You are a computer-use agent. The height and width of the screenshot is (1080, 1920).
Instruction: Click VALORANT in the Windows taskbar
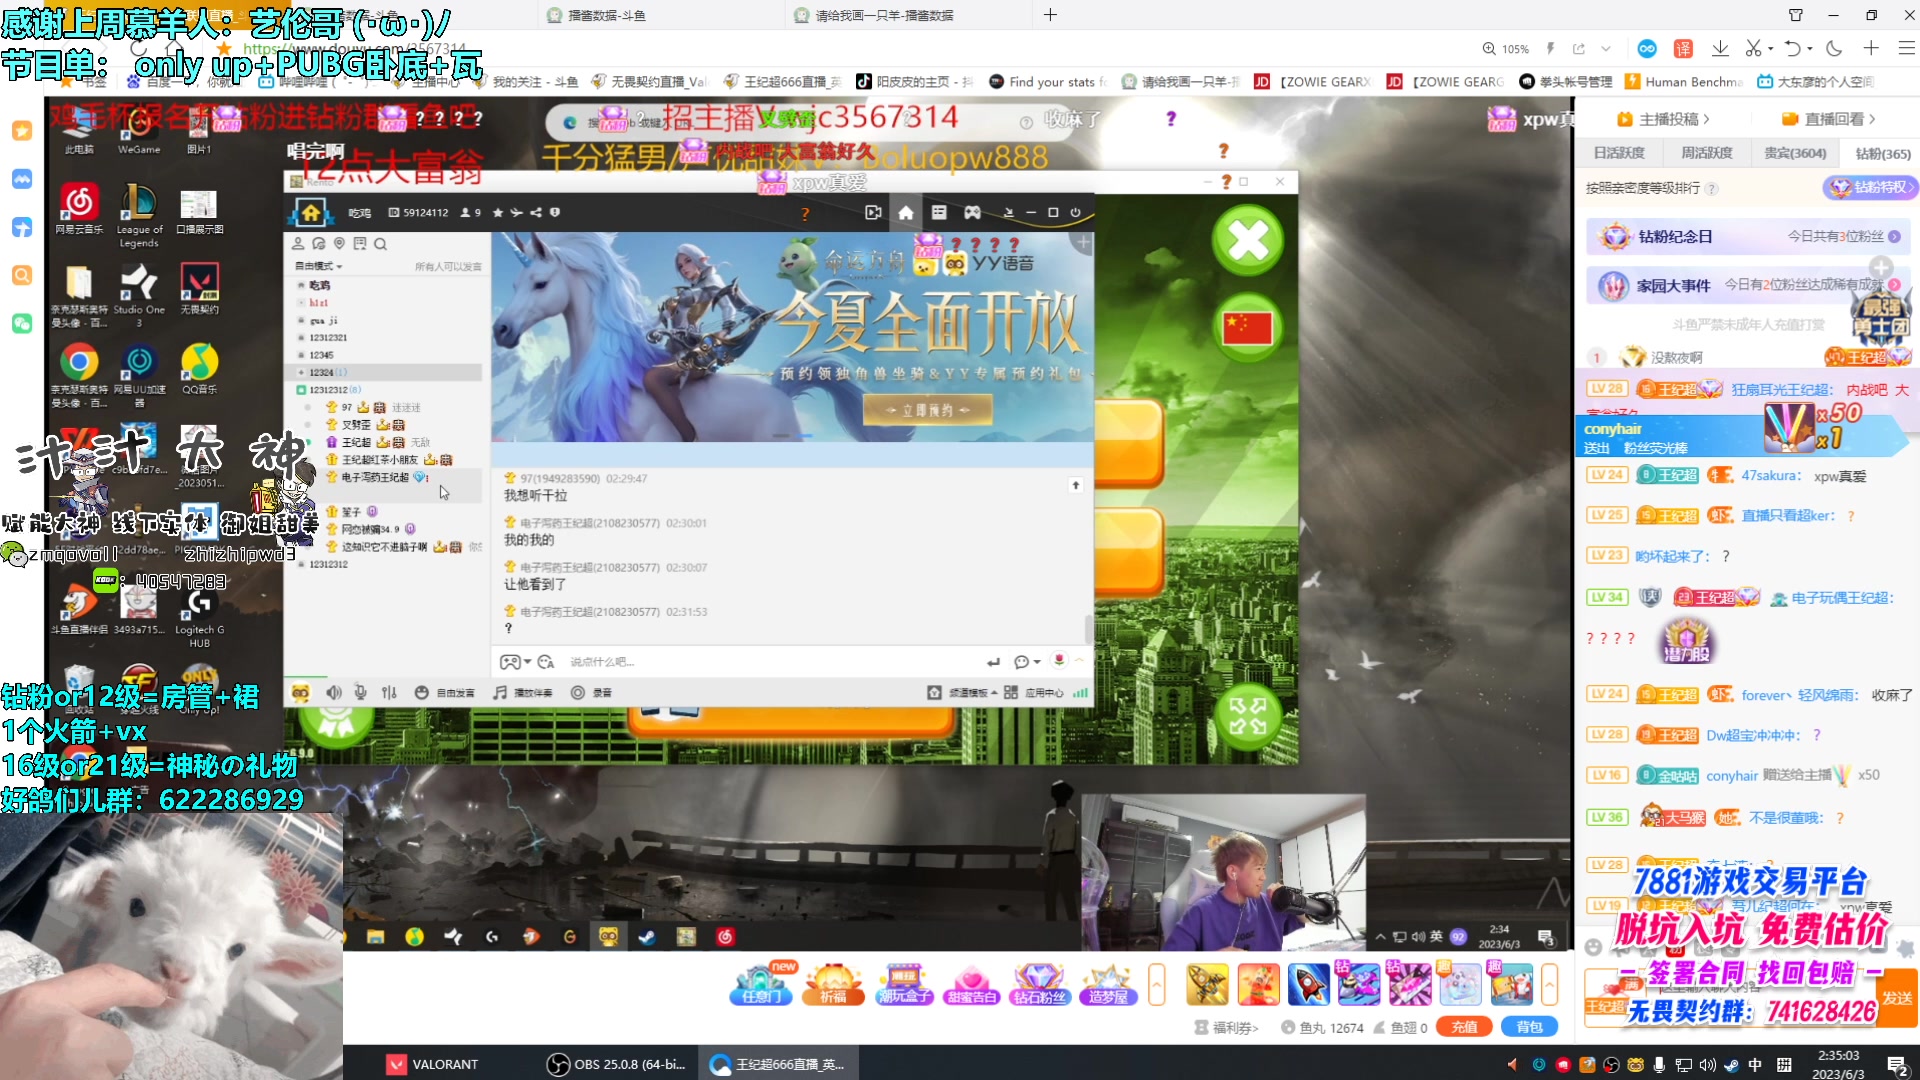(x=433, y=1064)
